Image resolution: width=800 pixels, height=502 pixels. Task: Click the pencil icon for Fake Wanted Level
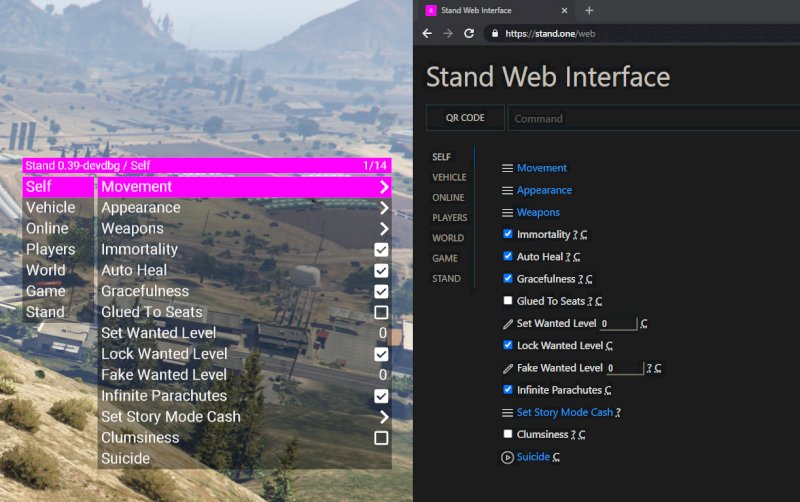(507, 368)
